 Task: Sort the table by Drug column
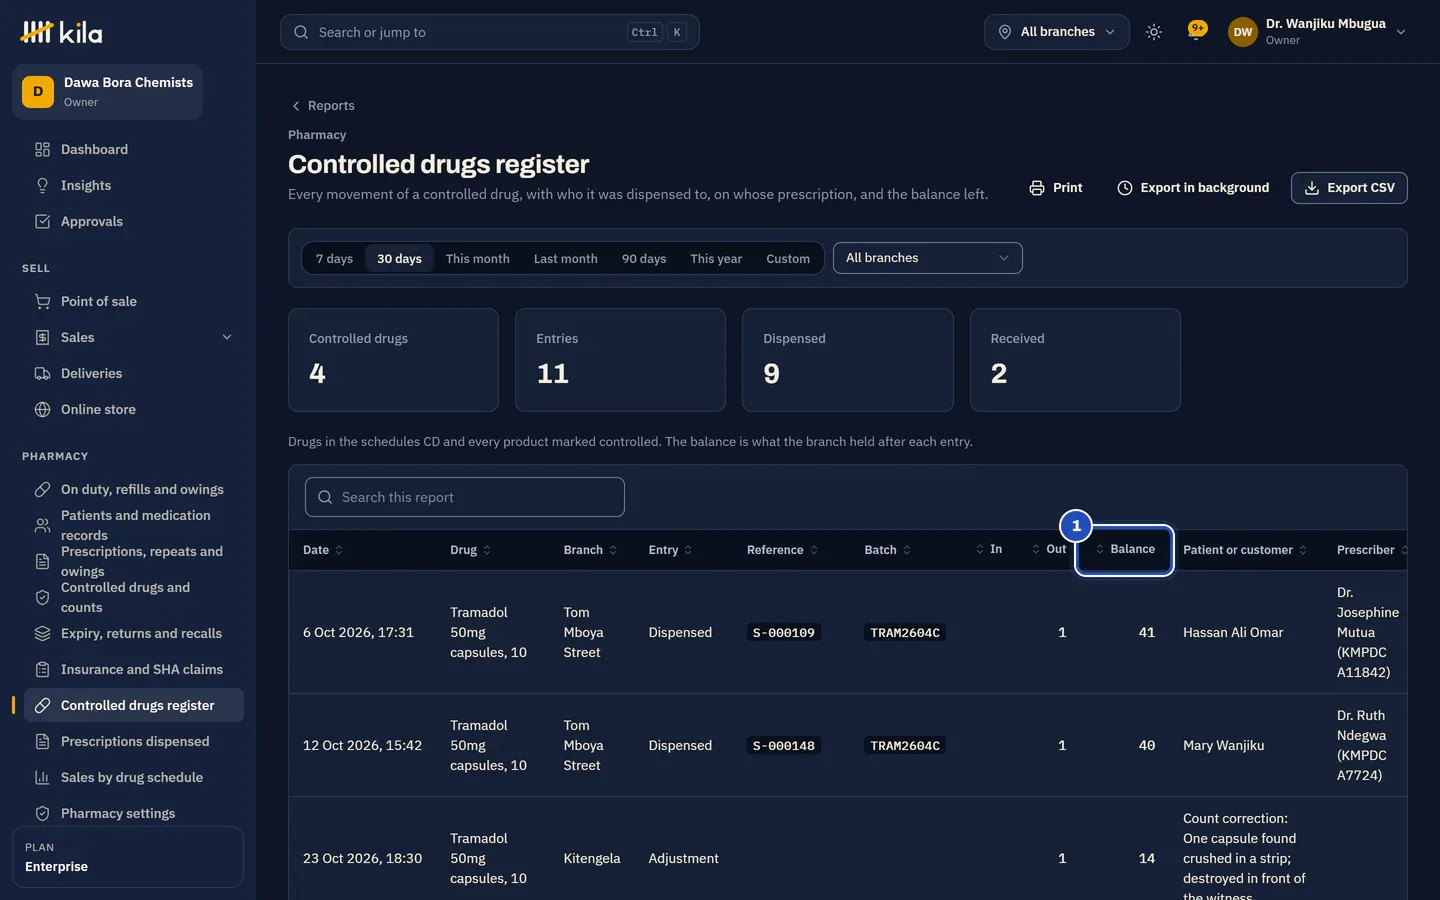tap(470, 550)
